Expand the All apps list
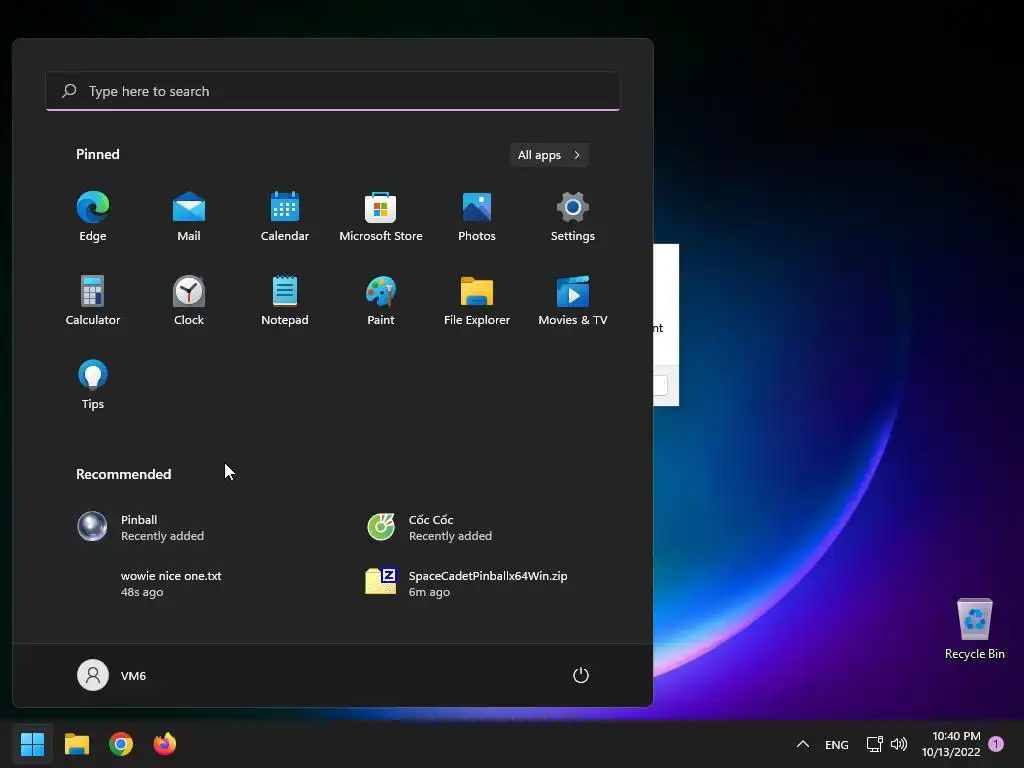This screenshot has width=1024, height=768. (x=549, y=155)
